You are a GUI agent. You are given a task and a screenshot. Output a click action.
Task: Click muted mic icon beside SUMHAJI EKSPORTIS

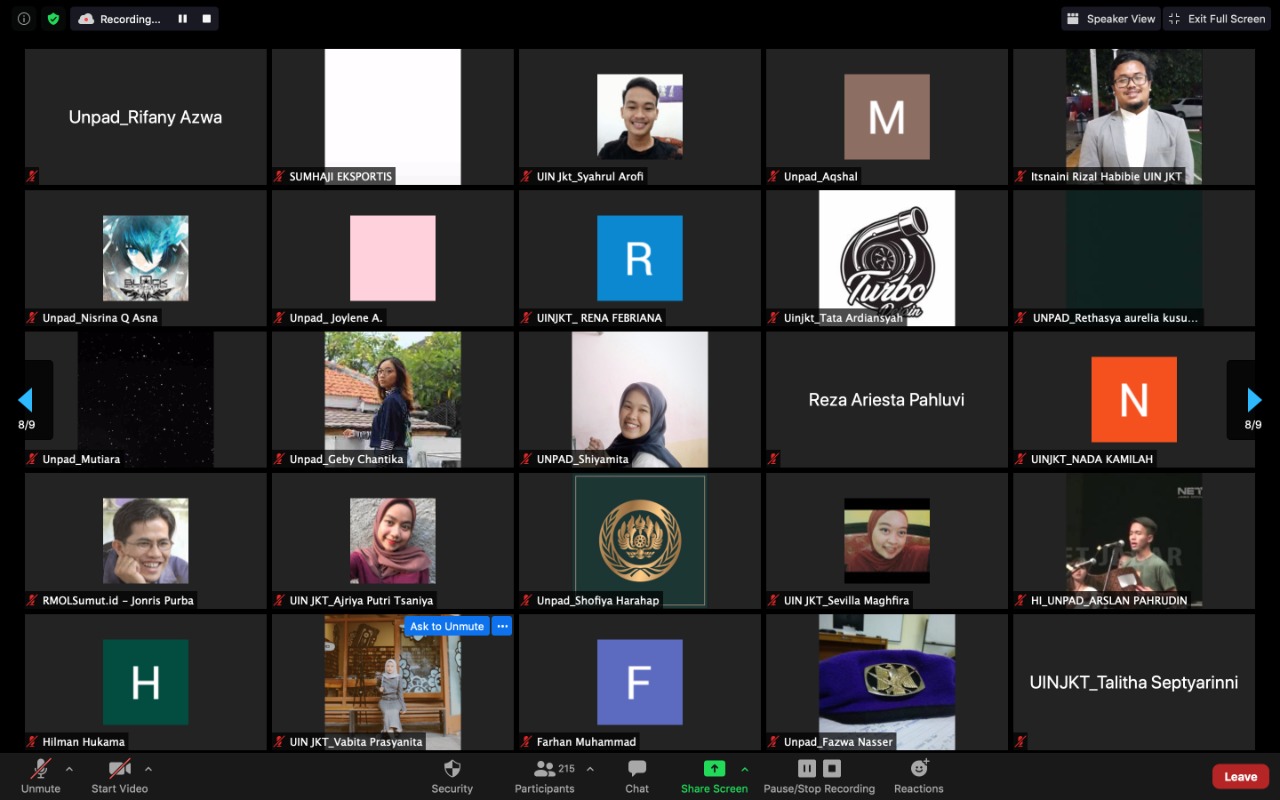280,176
